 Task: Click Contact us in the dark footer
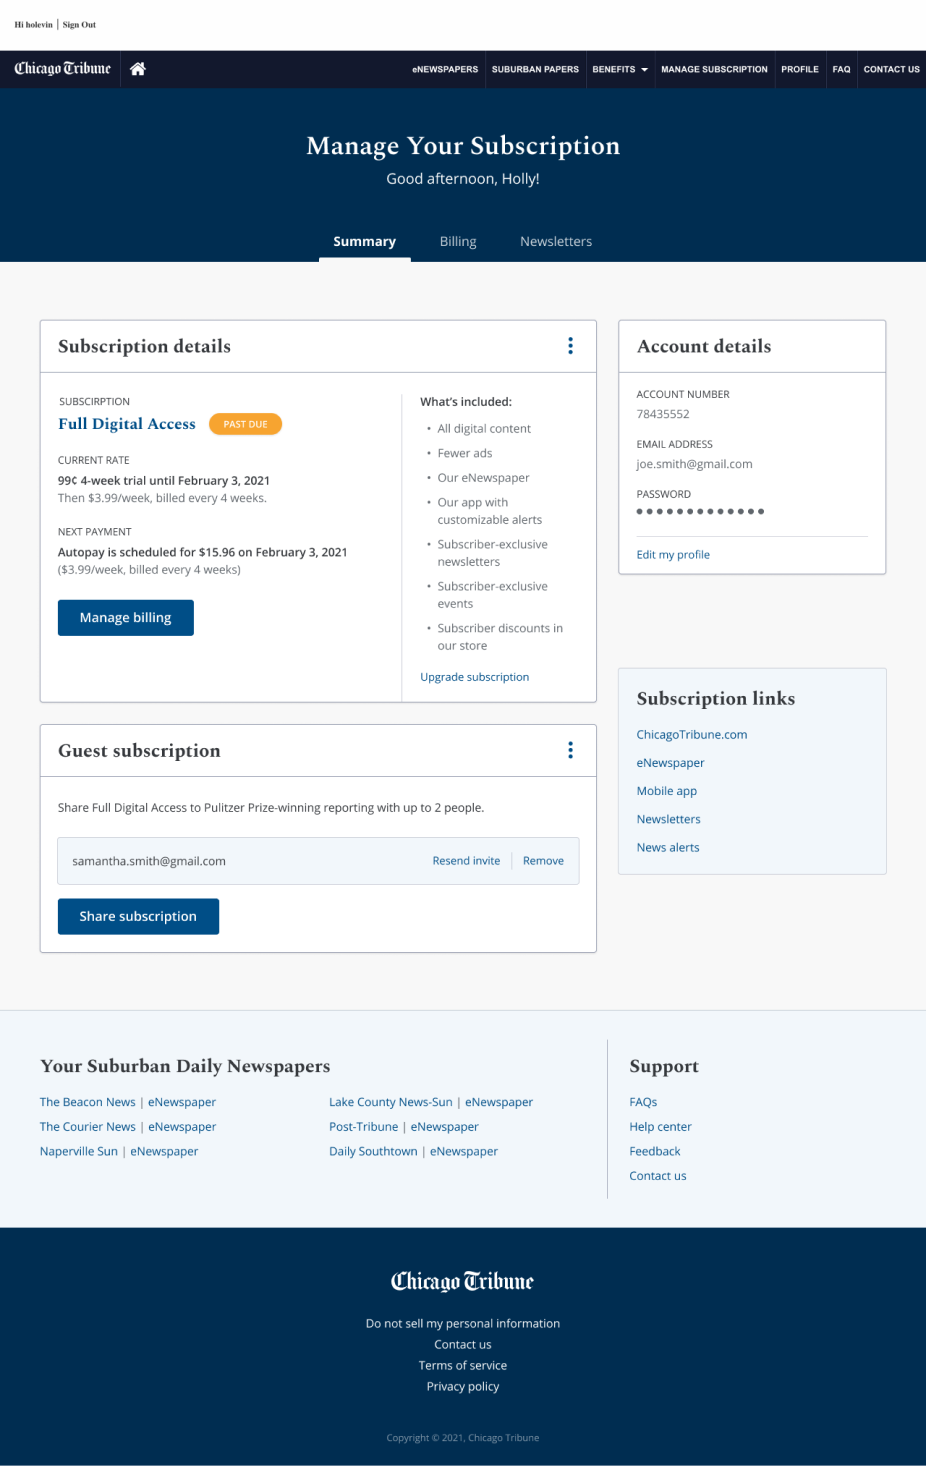[x=463, y=1345]
